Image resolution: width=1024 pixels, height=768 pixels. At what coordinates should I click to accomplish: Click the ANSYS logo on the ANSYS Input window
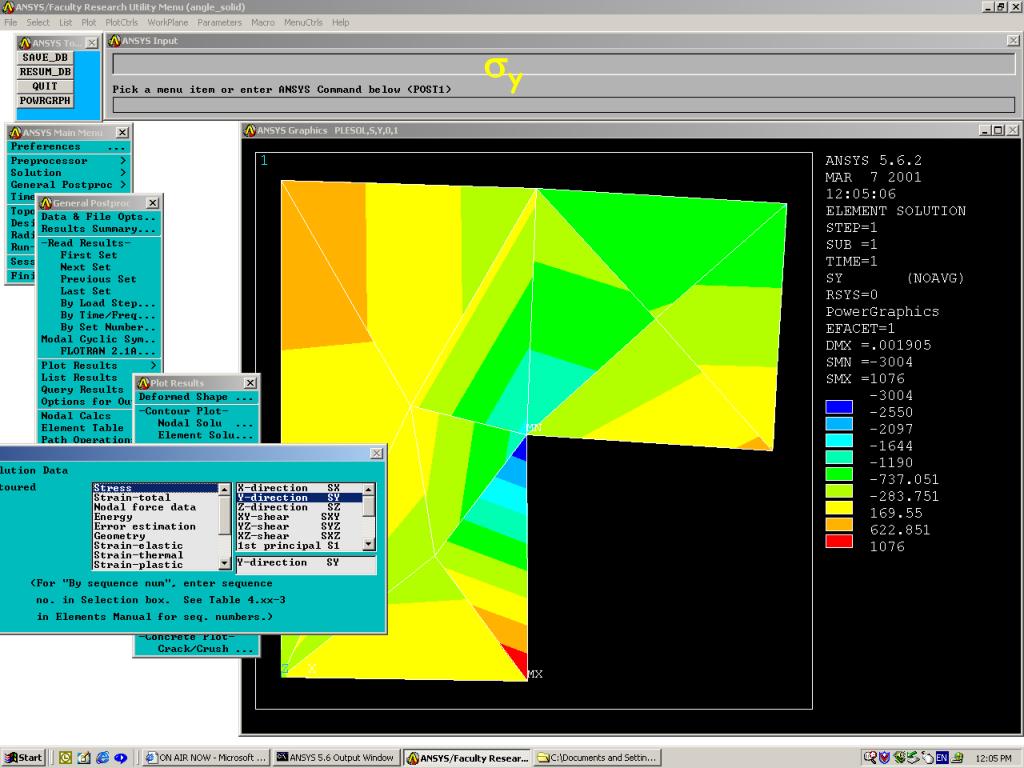point(114,40)
